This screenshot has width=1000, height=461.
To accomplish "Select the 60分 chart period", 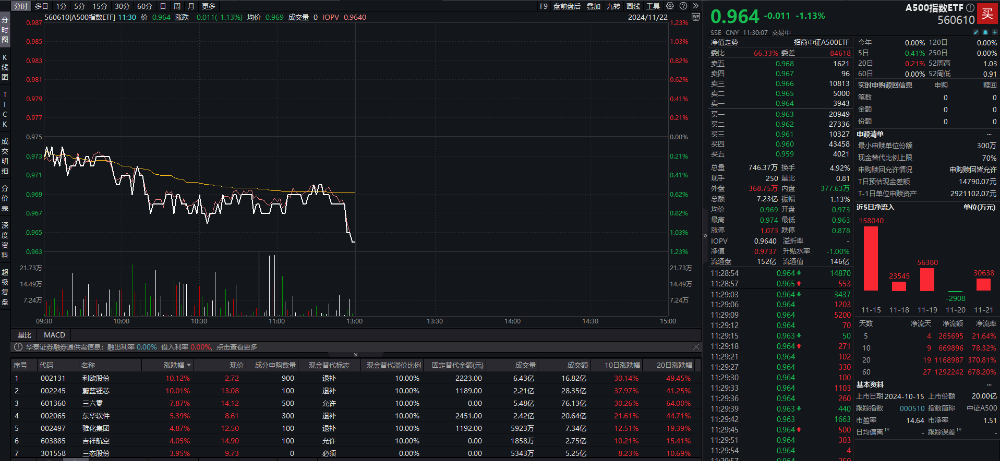I will coord(145,5).
